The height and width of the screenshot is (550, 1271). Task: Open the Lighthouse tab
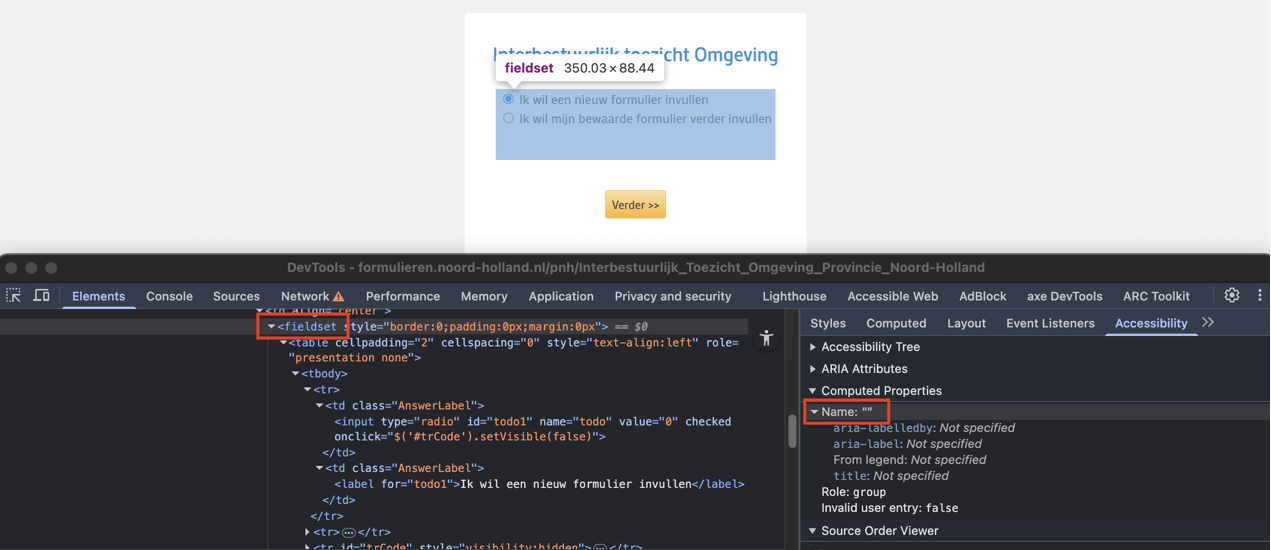[x=794, y=296]
